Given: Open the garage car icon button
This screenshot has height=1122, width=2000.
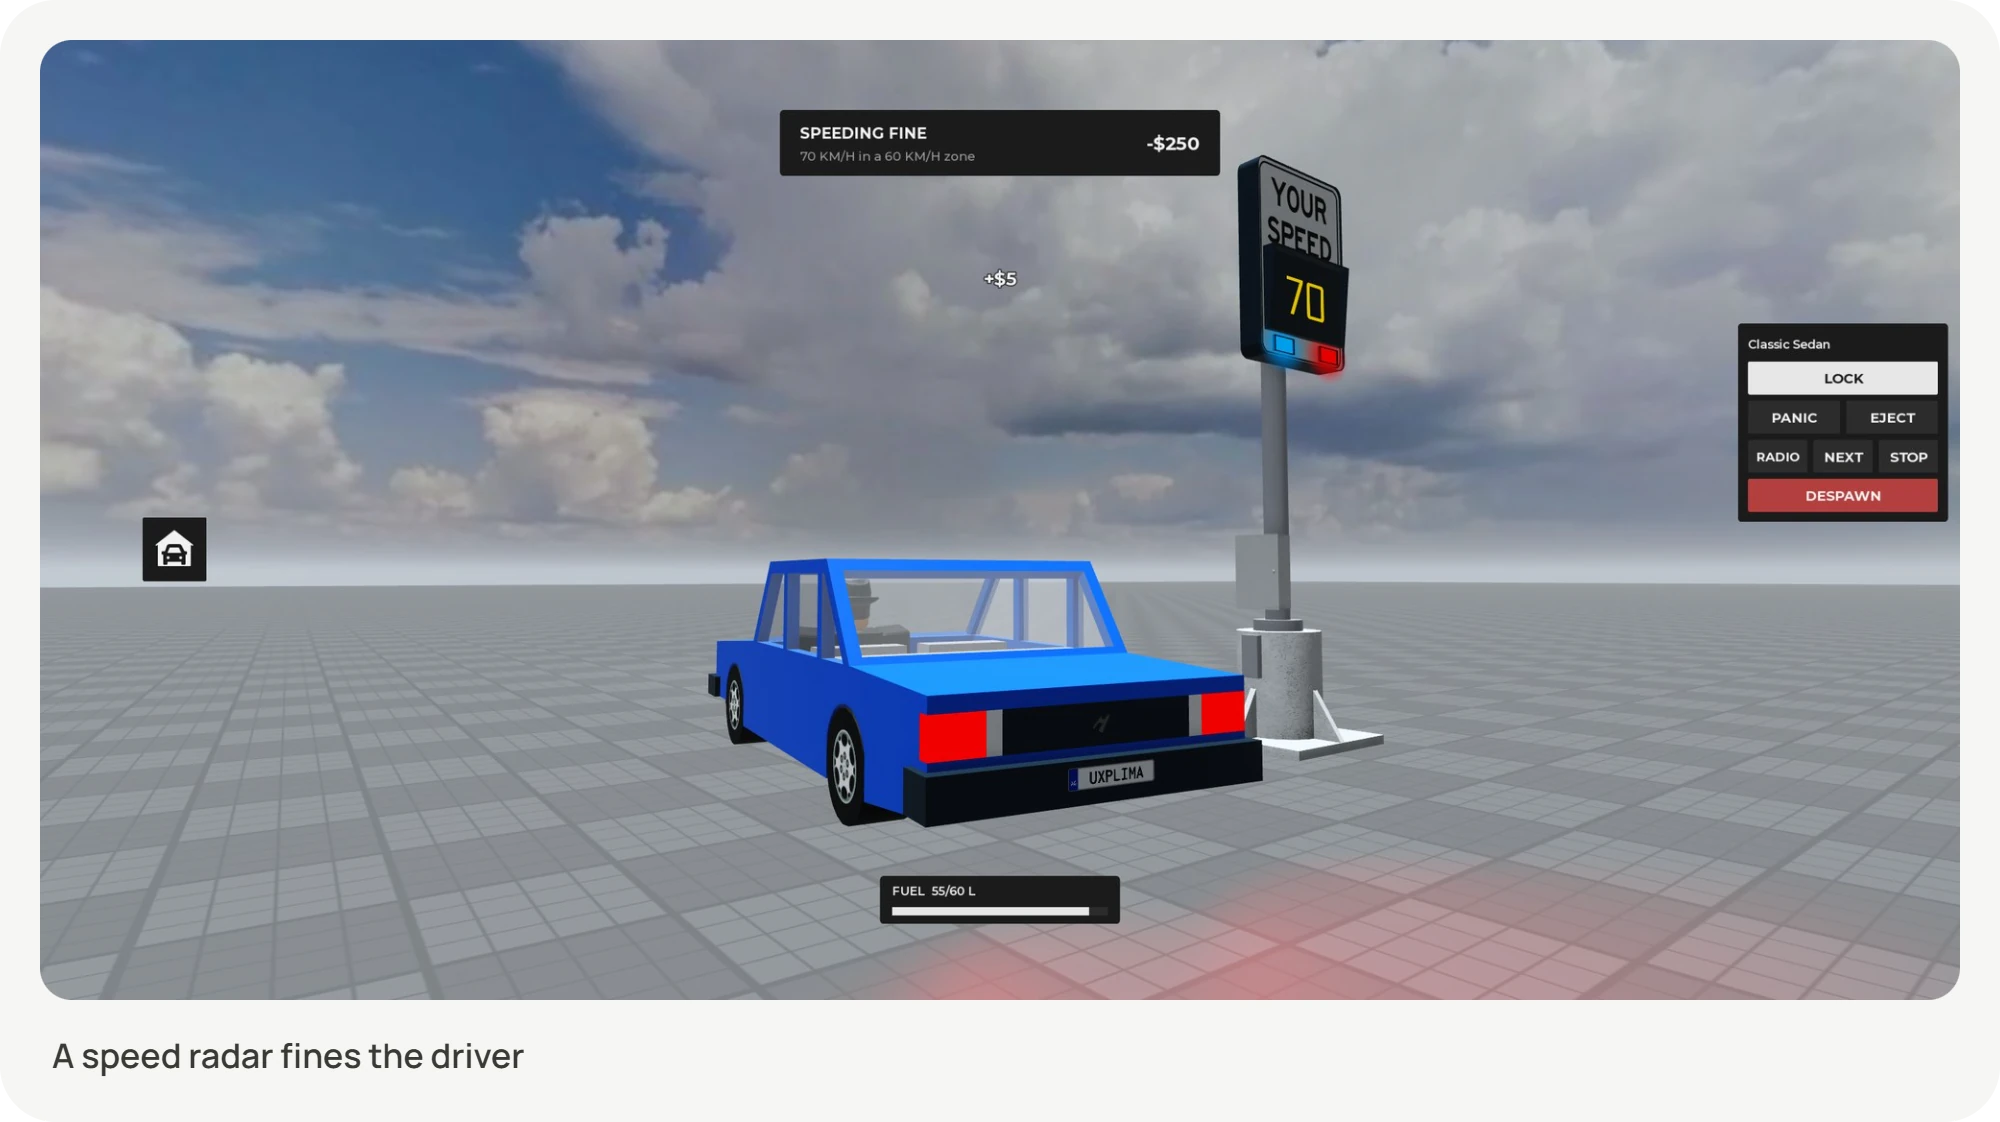Looking at the screenshot, I should tap(174, 549).
